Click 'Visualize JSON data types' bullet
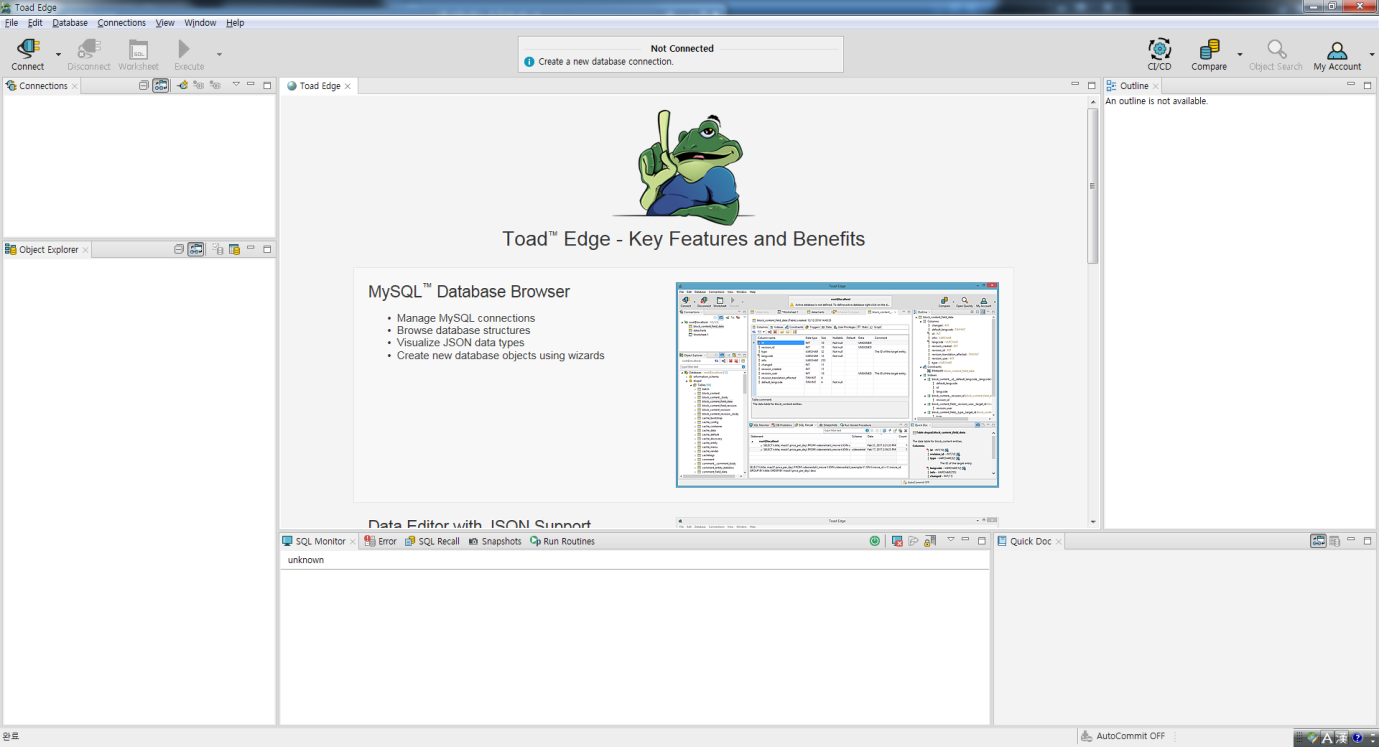This screenshot has width=1379, height=747. coord(461,343)
